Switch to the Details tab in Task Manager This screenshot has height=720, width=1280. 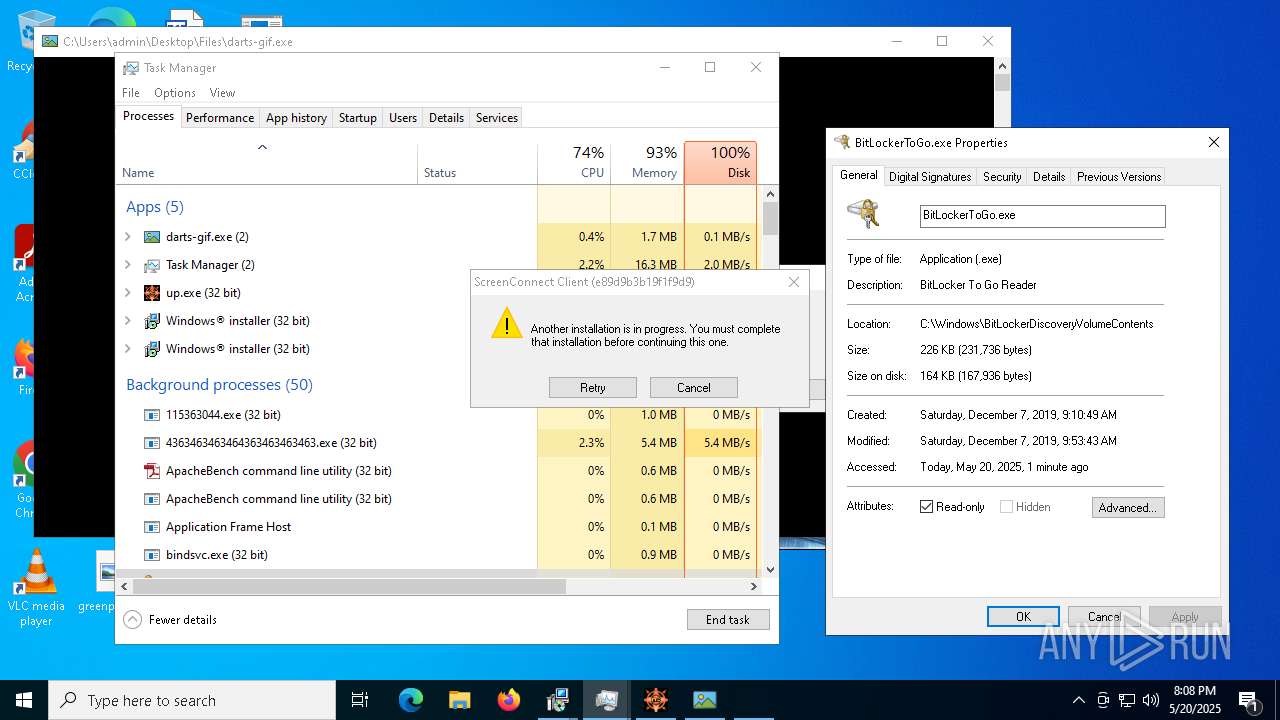[446, 117]
